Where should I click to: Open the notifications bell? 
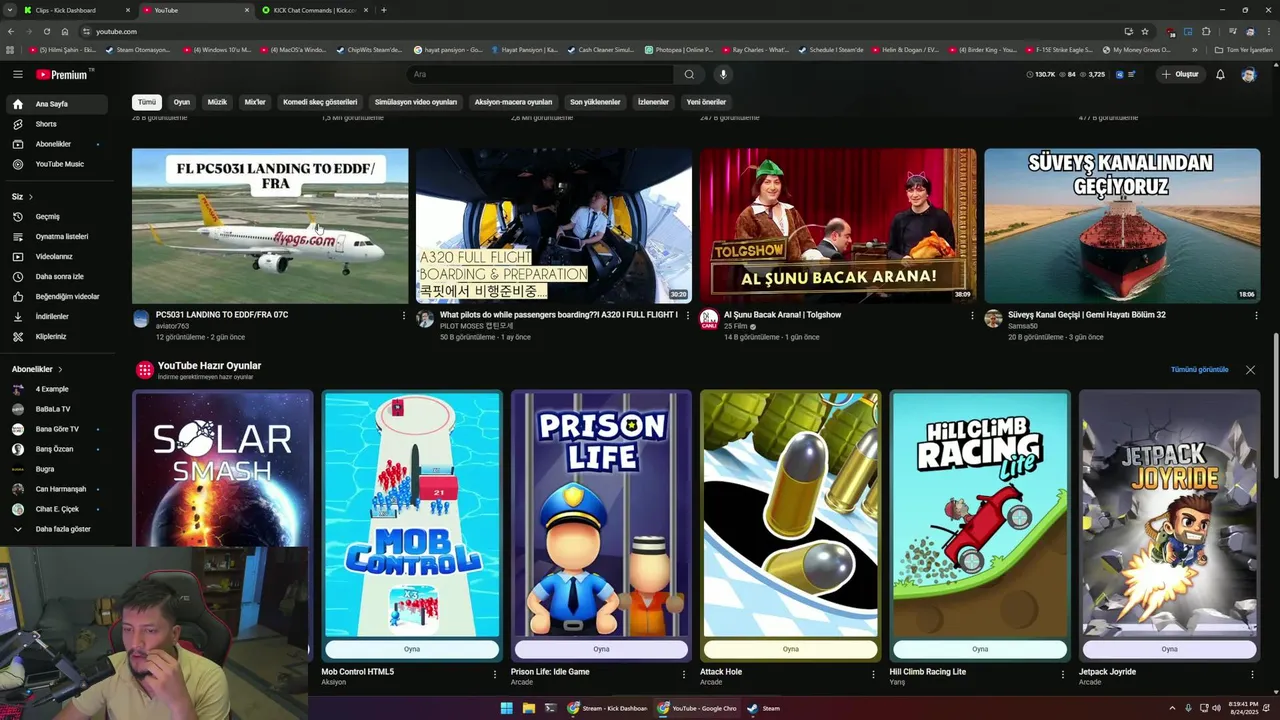(x=1220, y=74)
